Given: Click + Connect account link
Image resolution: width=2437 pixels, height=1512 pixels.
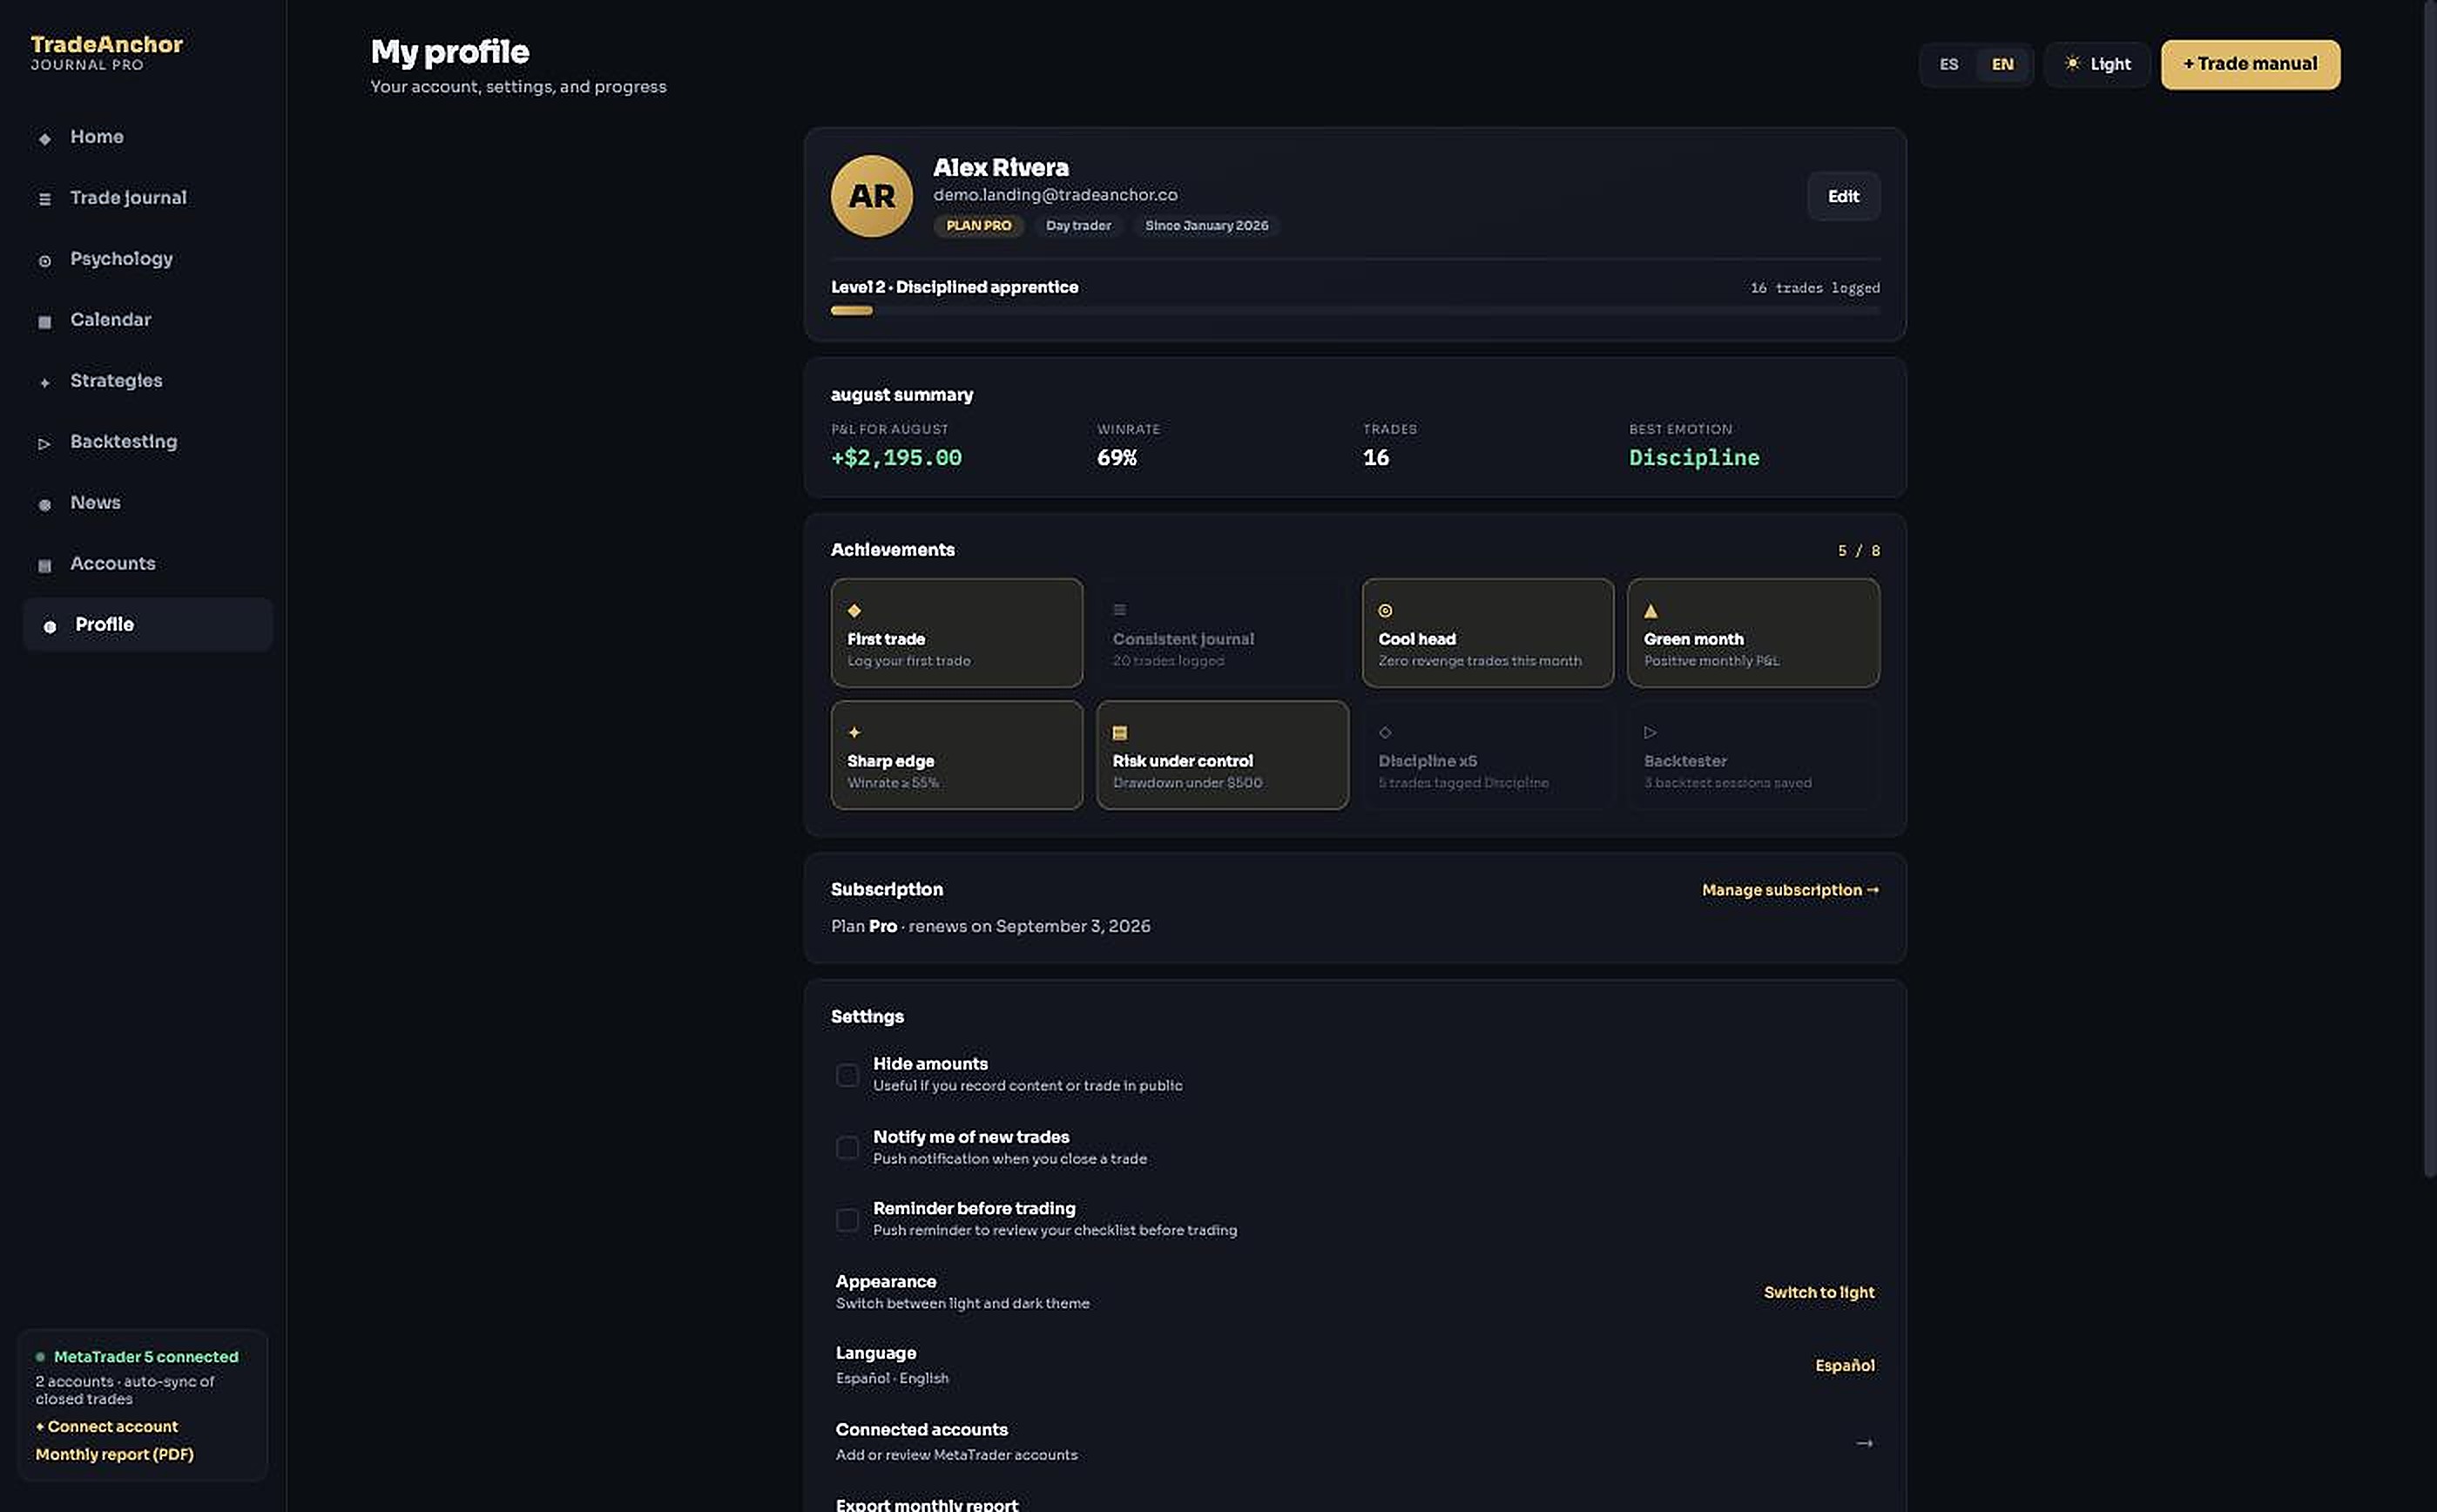Looking at the screenshot, I should coord(107,1427).
